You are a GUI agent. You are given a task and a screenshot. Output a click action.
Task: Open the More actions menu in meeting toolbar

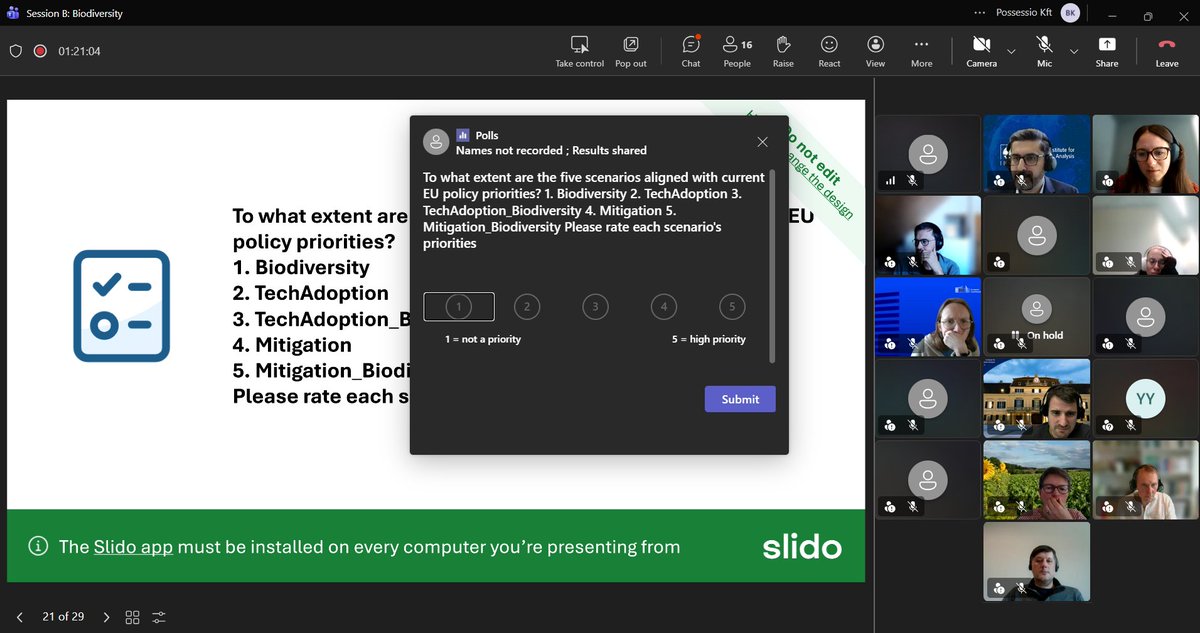922,51
